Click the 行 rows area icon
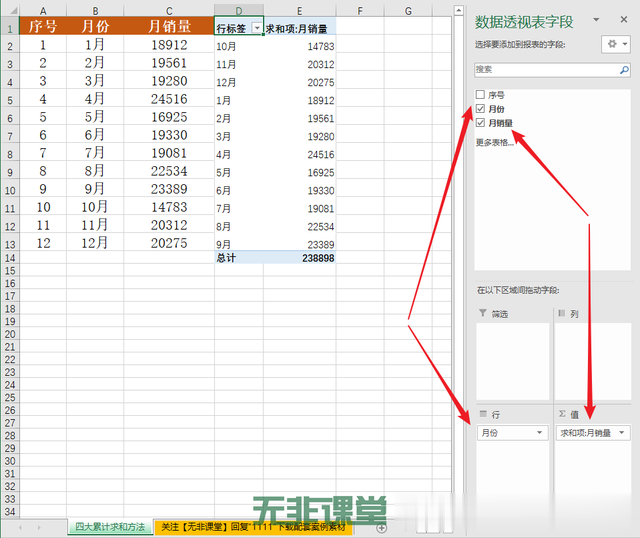This screenshot has height=538, width=640. 483,414
